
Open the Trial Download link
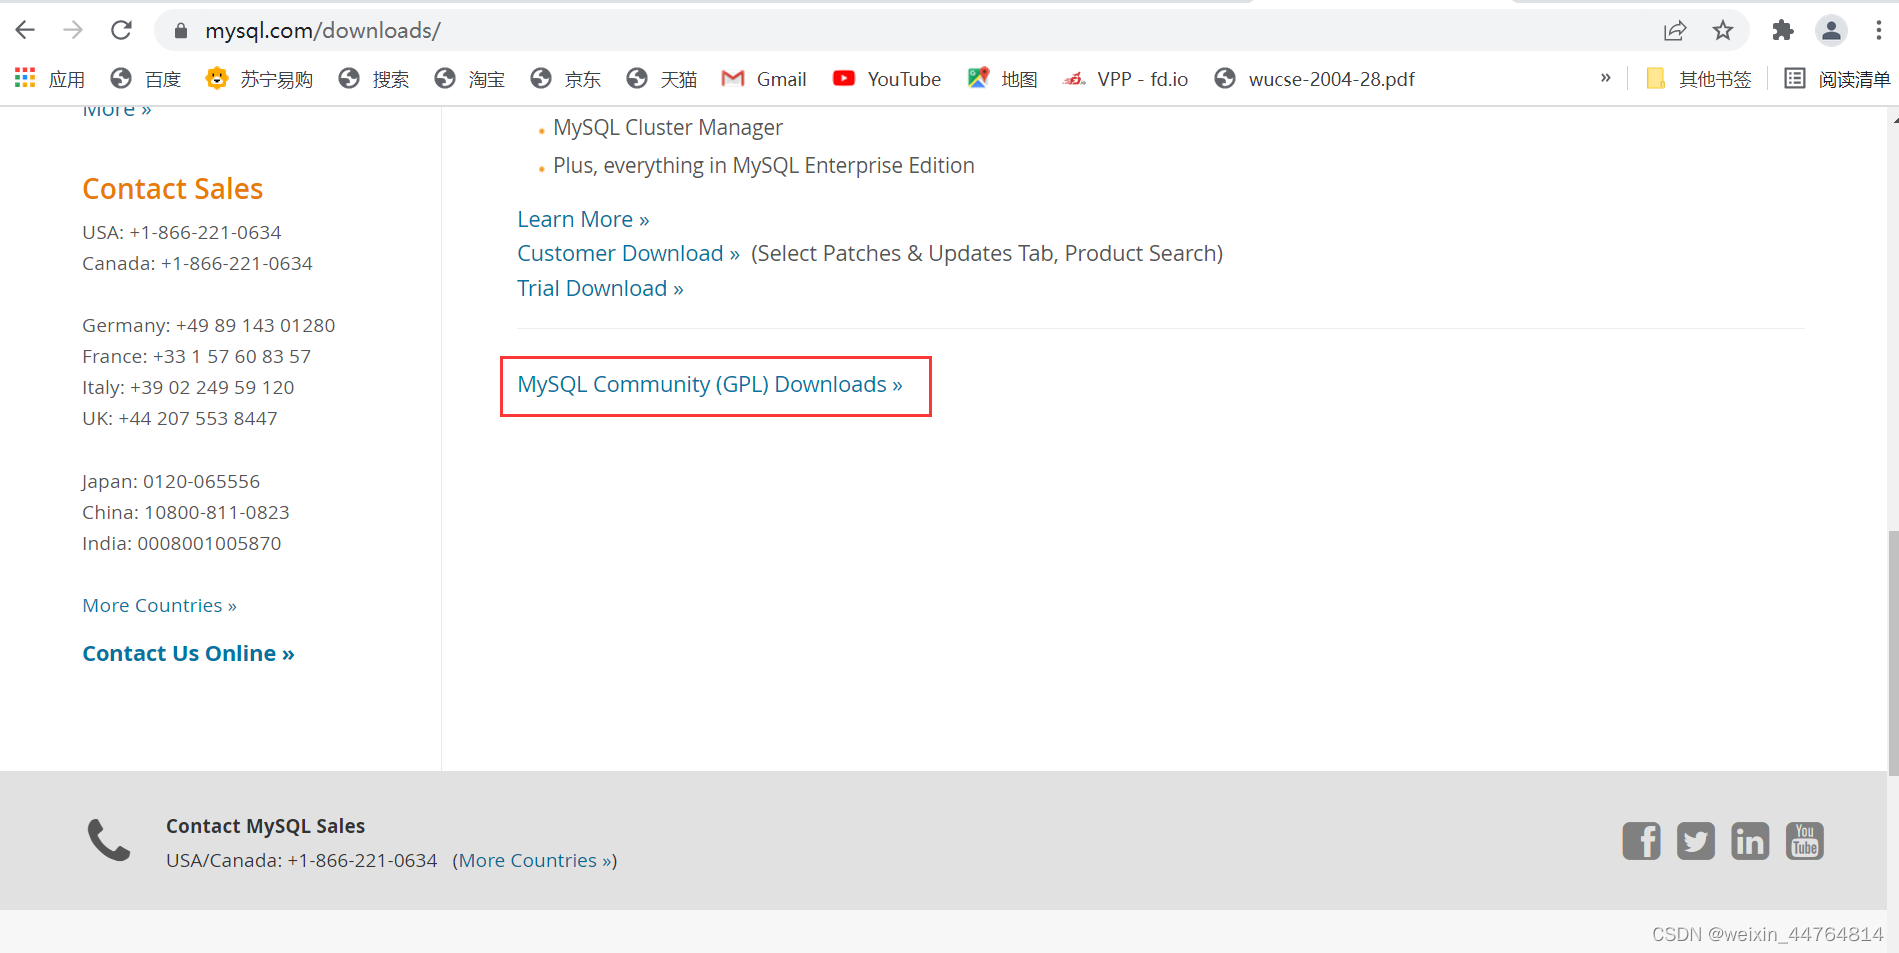[x=600, y=288]
